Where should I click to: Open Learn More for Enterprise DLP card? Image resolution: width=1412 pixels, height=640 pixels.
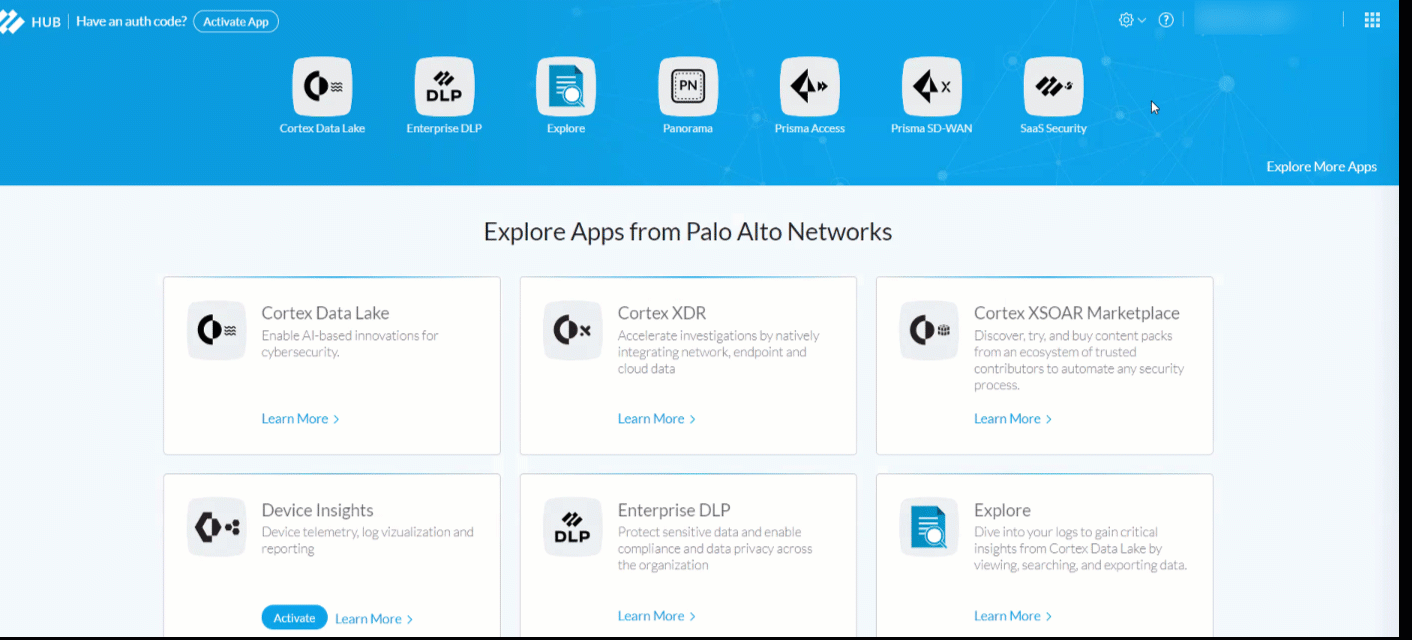point(656,616)
